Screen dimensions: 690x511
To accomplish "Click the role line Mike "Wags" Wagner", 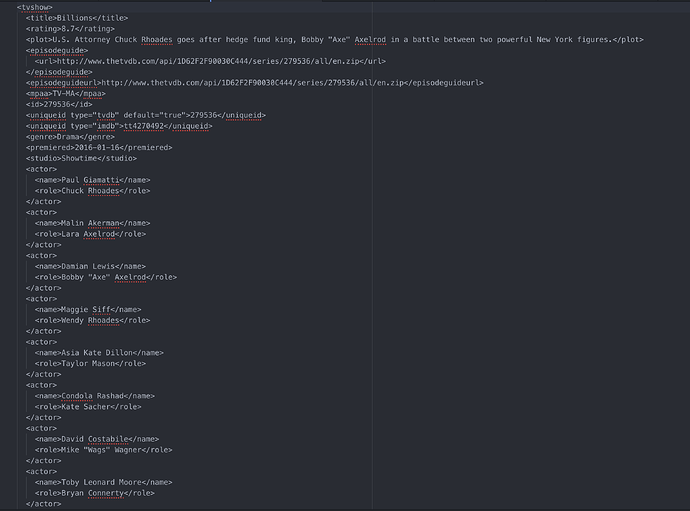I will click(103, 449).
